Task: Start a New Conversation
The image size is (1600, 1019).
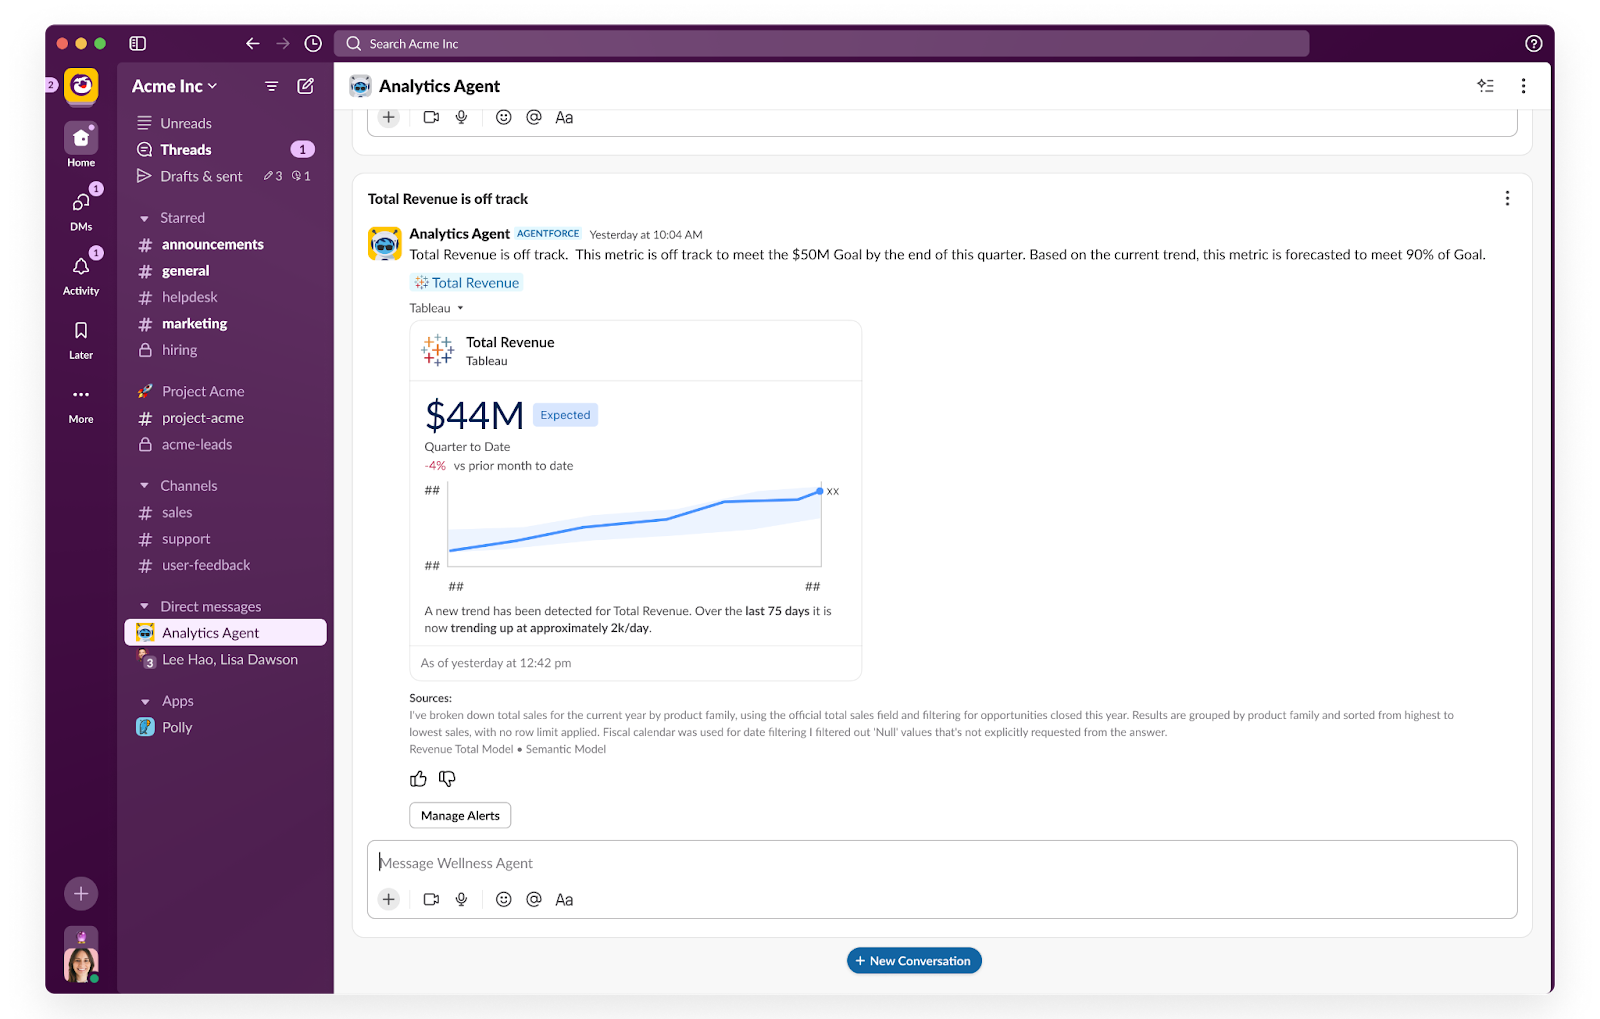Action: [914, 961]
